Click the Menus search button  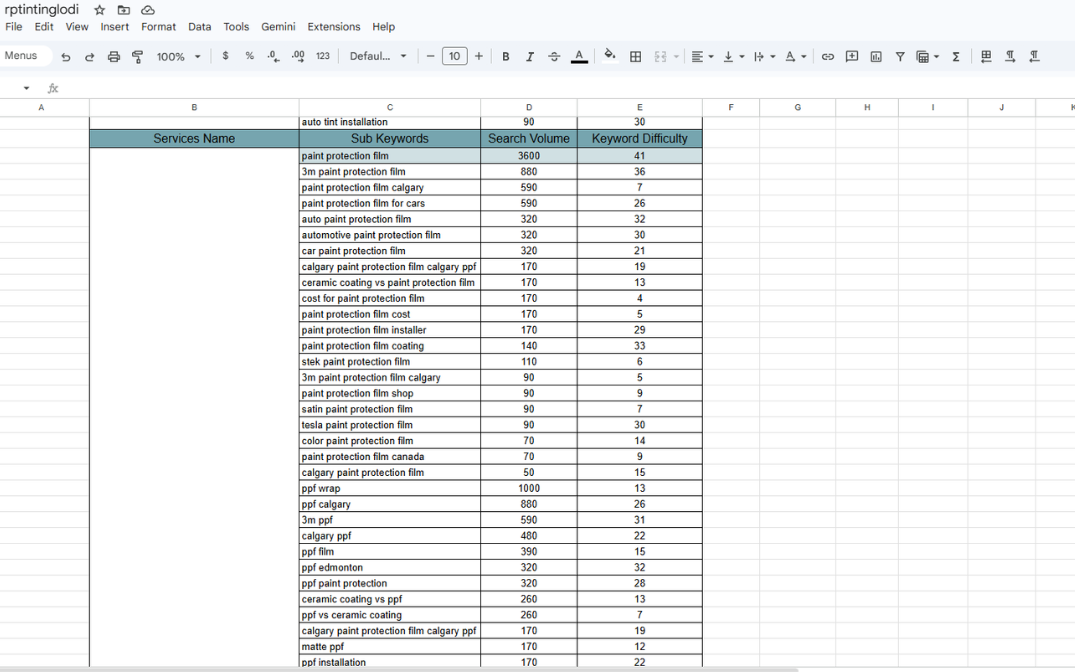(22, 56)
